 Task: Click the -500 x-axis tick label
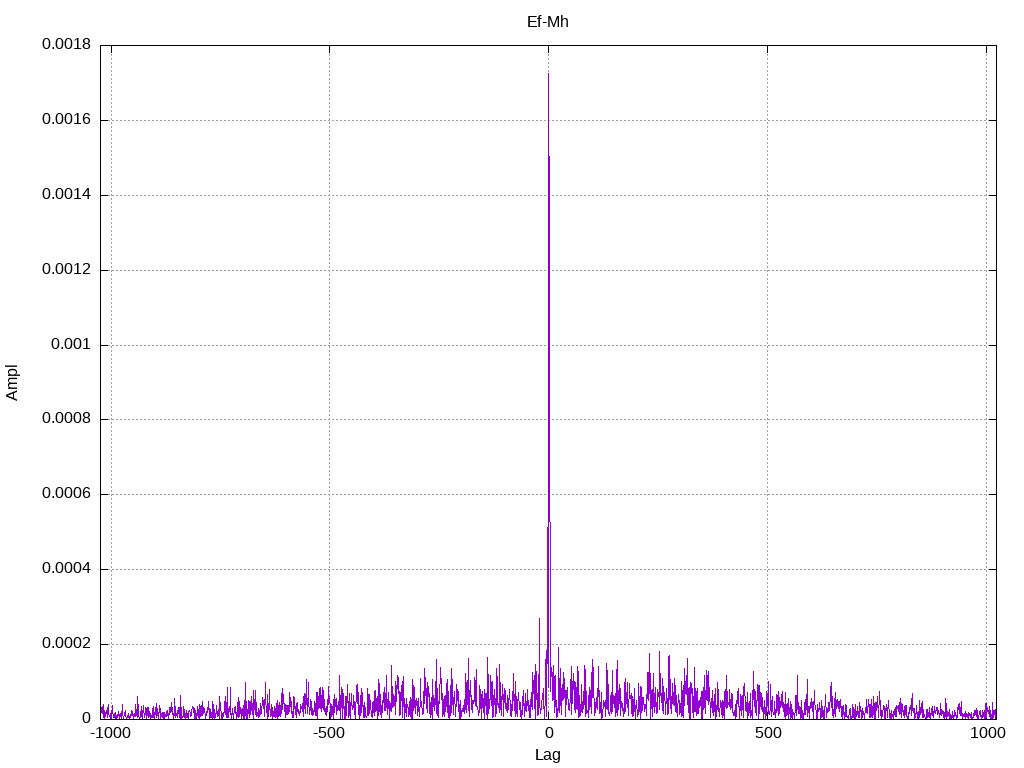(x=328, y=733)
